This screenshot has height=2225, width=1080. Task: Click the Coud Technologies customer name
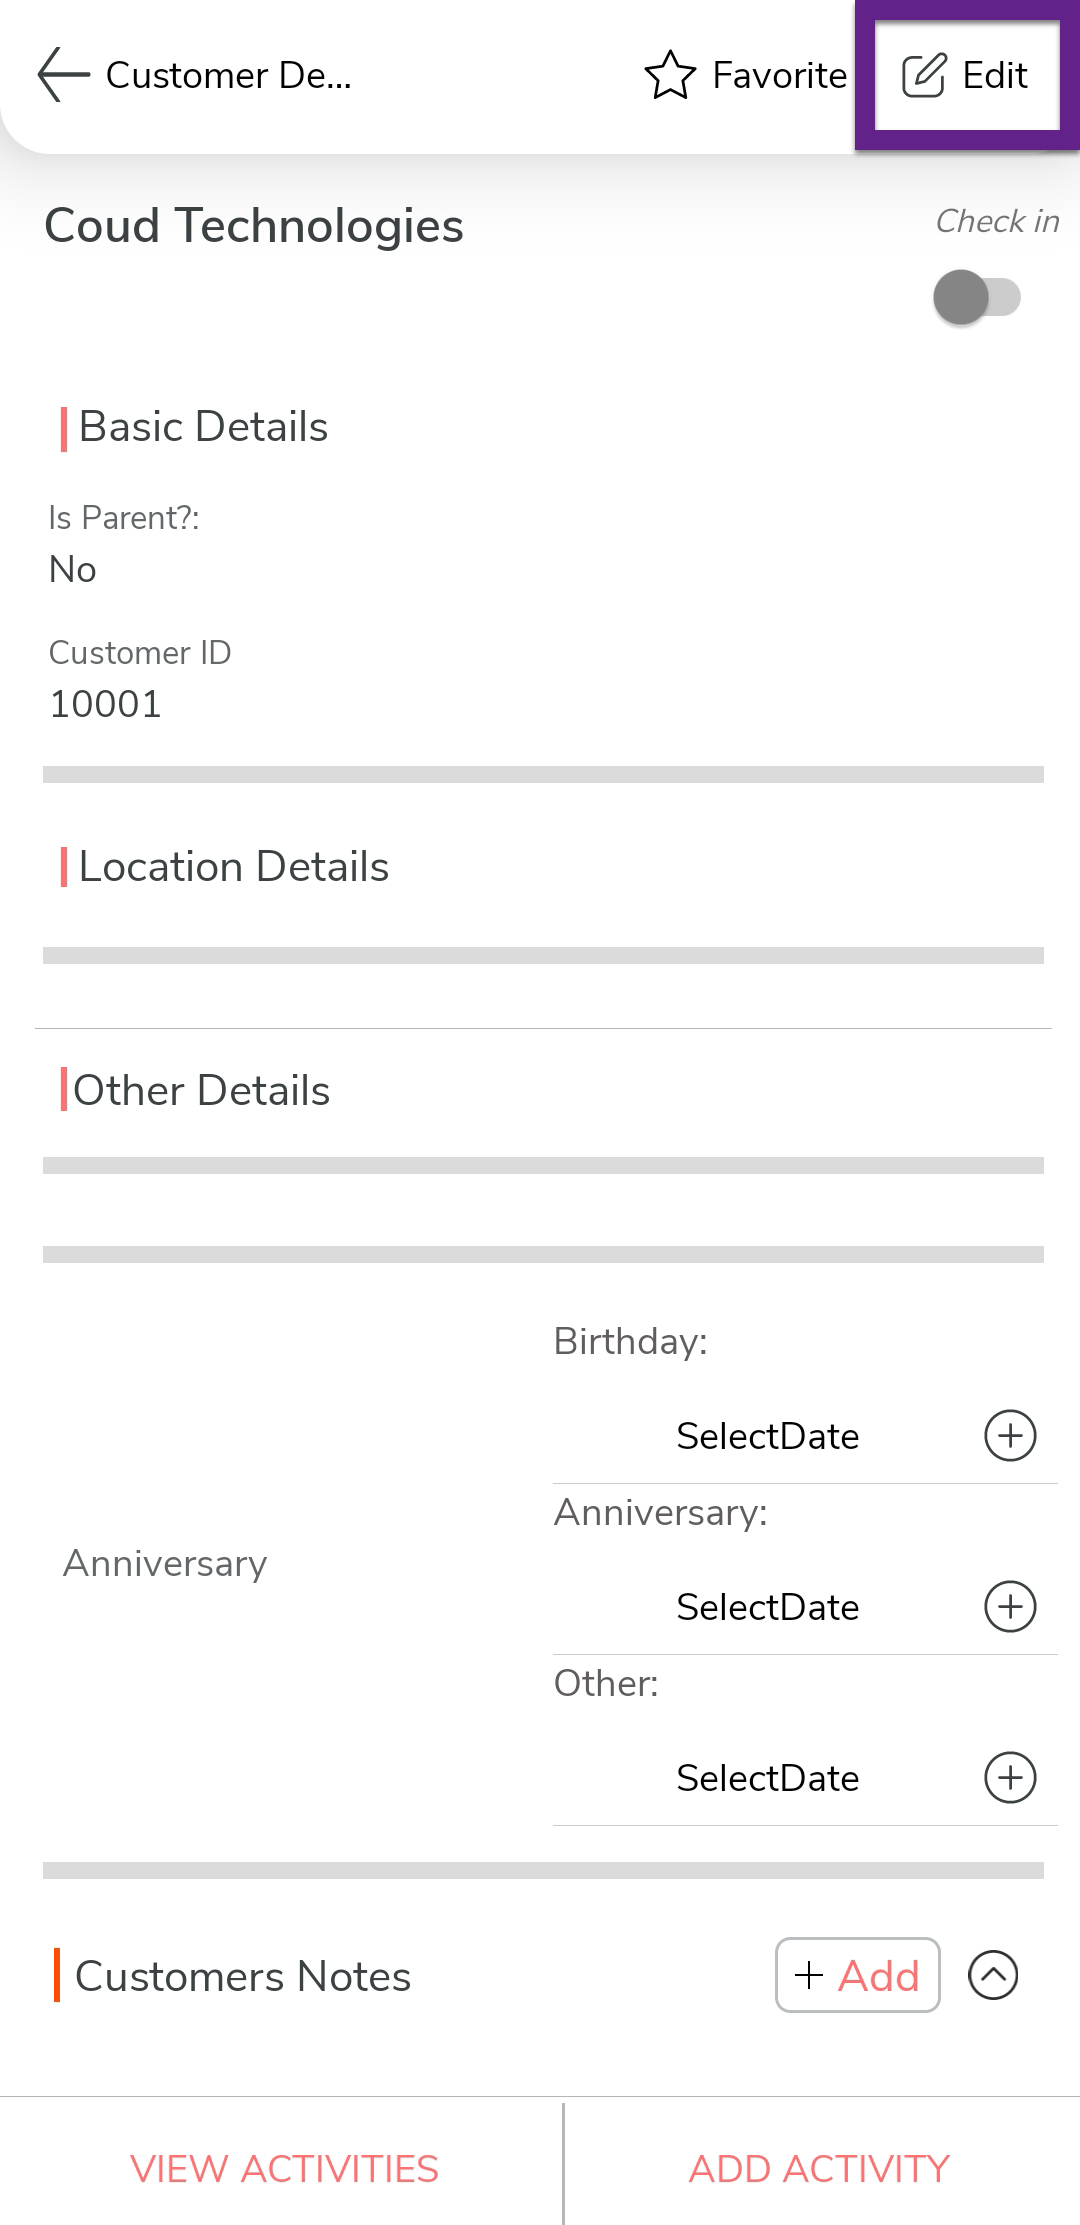[x=254, y=226]
